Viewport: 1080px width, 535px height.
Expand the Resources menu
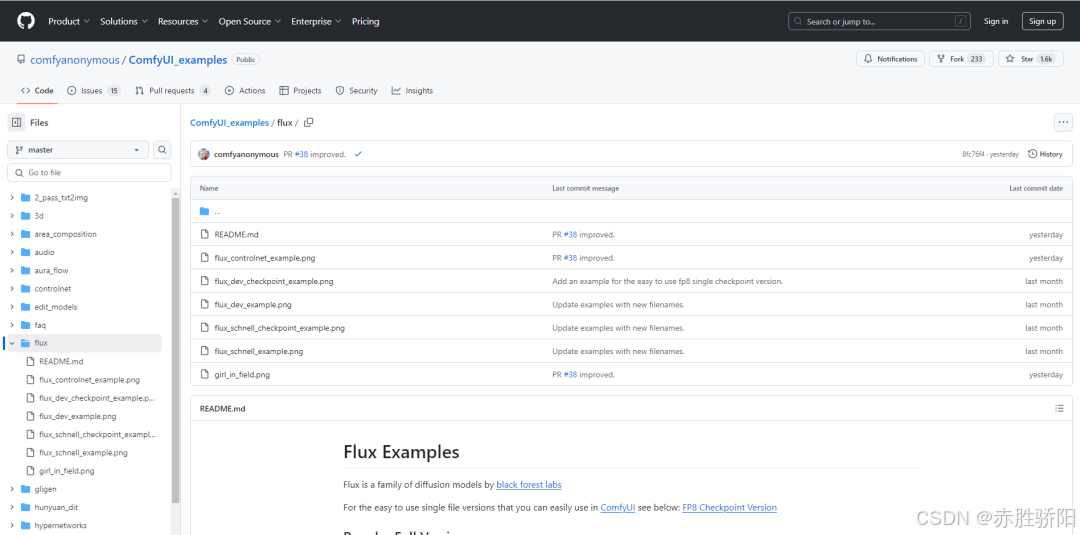point(183,21)
